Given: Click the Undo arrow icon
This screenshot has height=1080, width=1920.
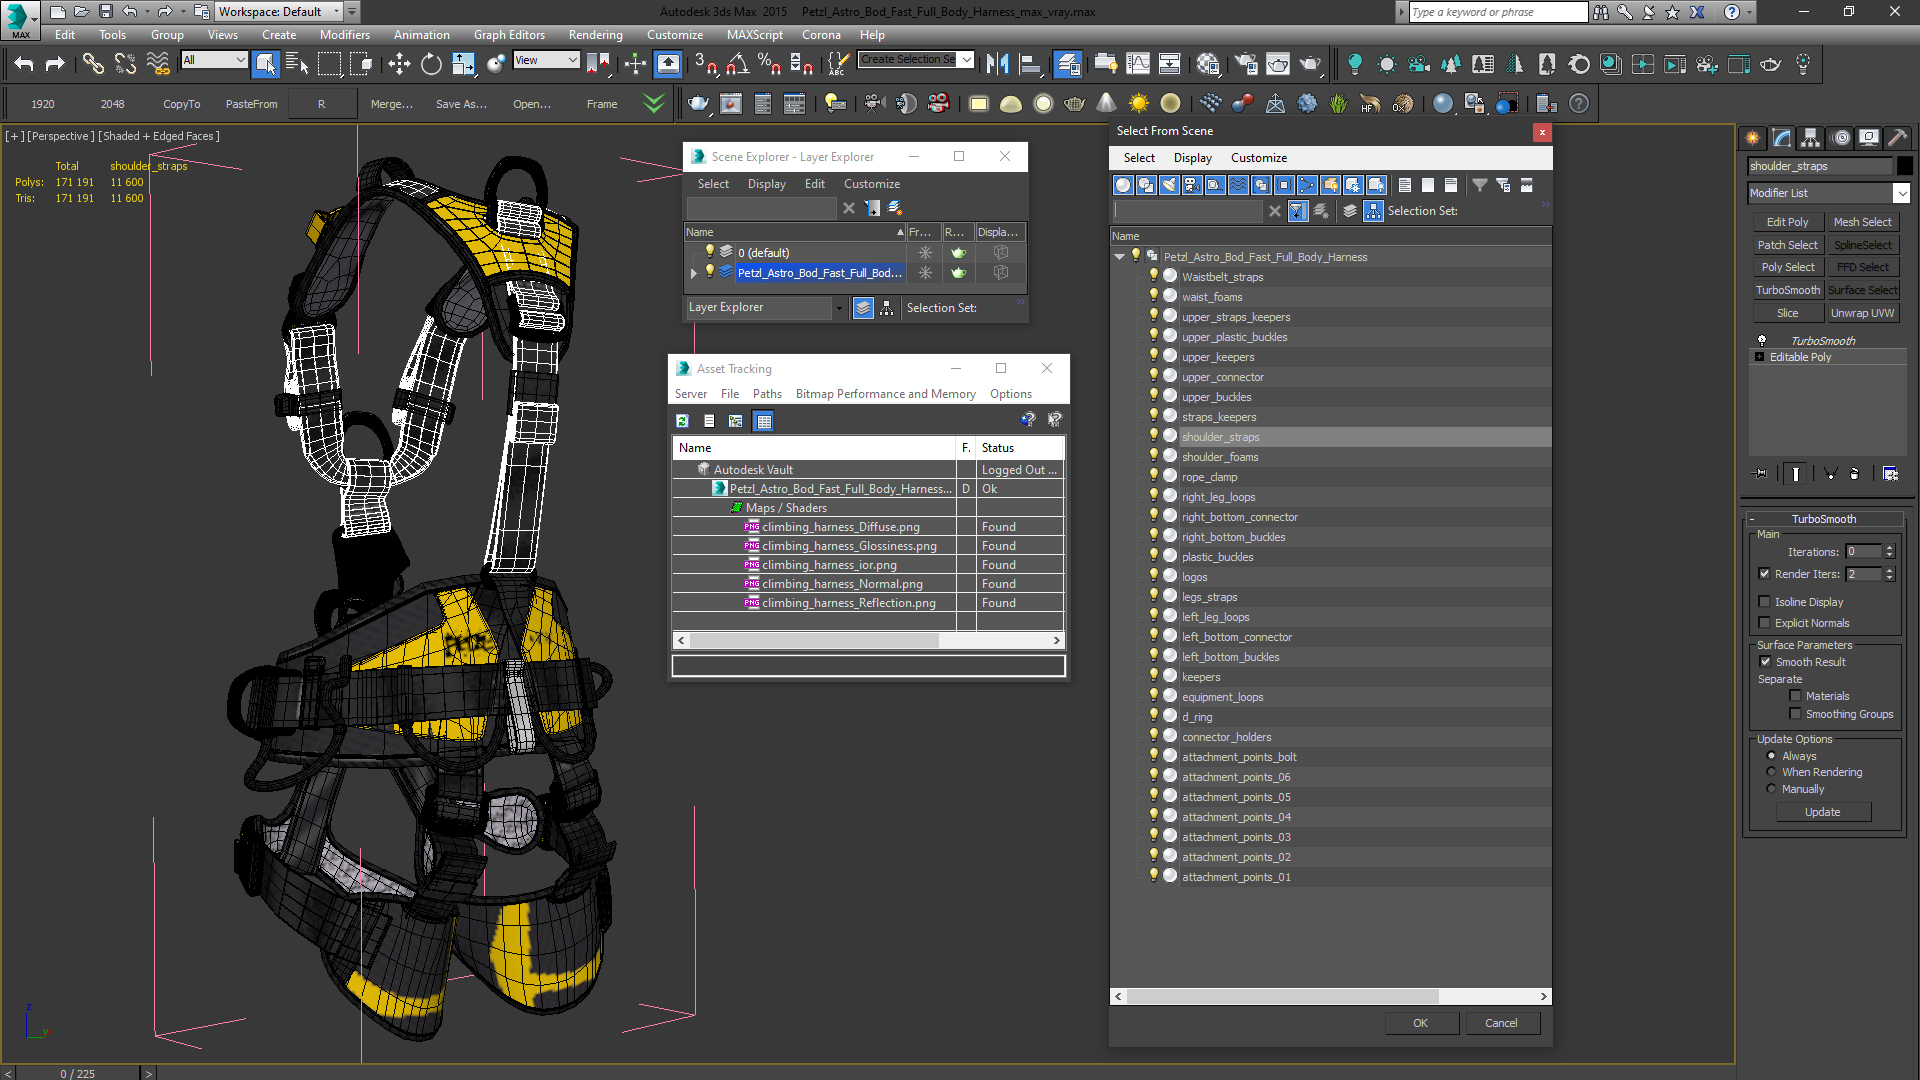Looking at the screenshot, I should [24, 64].
